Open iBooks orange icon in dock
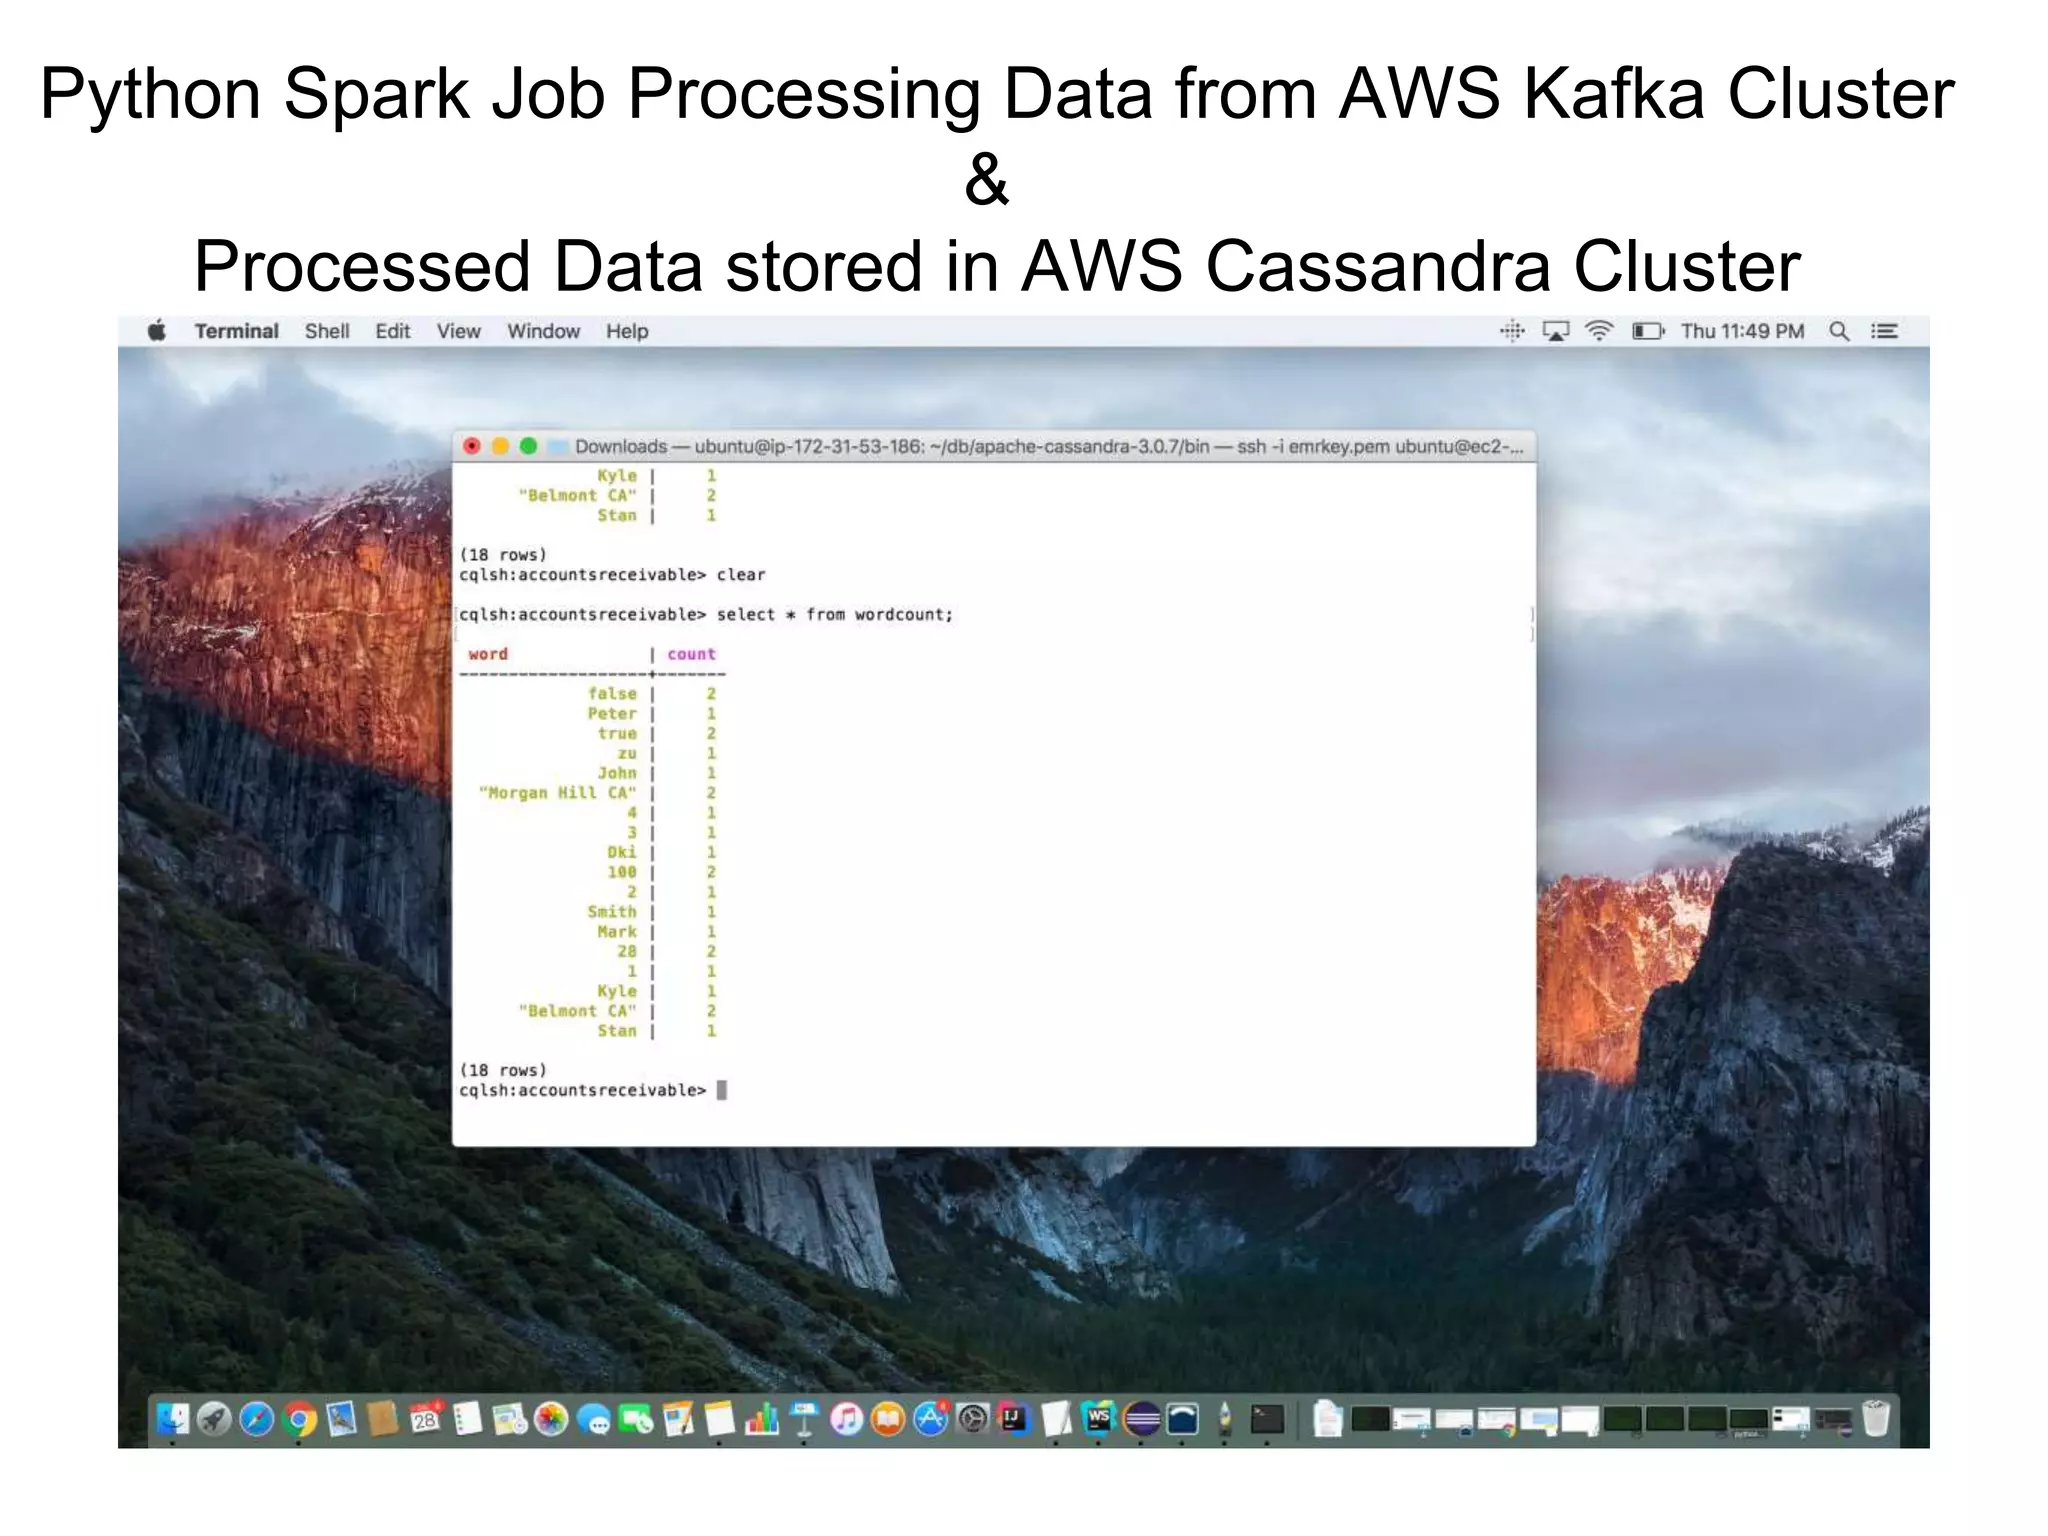The width and height of the screenshot is (2048, 1536). click(888, 1419)
